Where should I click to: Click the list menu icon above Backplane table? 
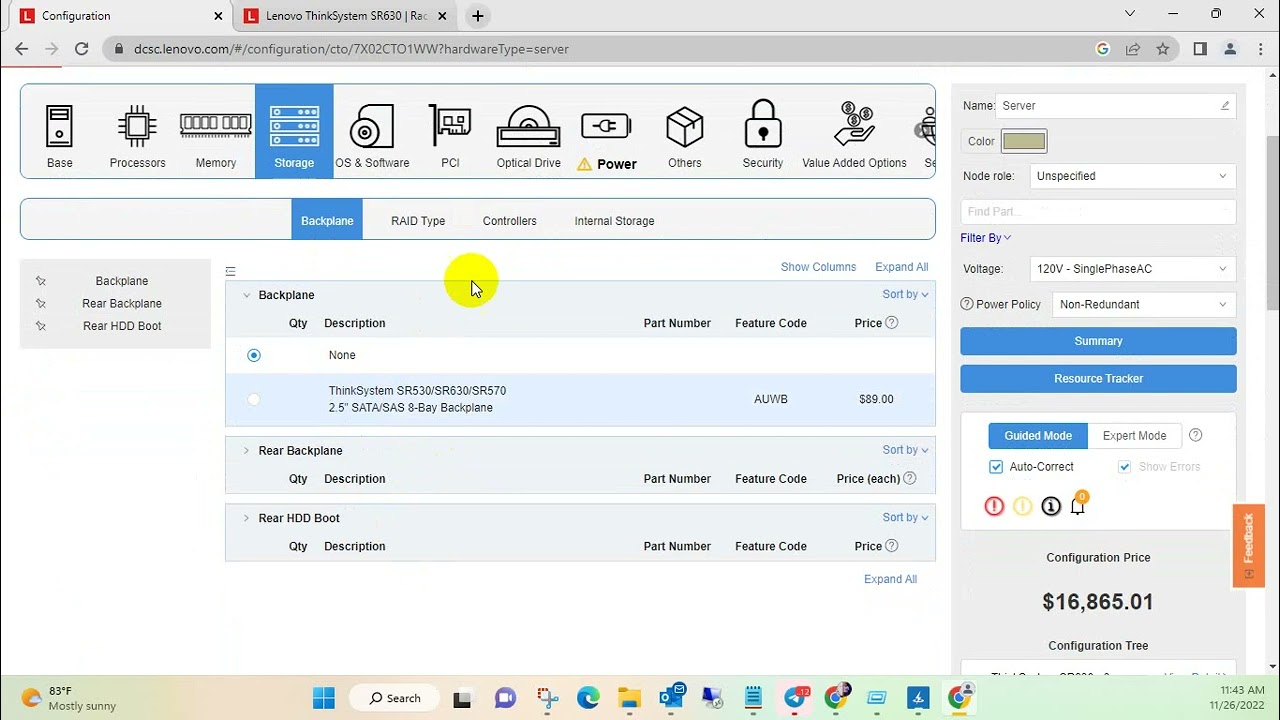[x=231, y=271]
